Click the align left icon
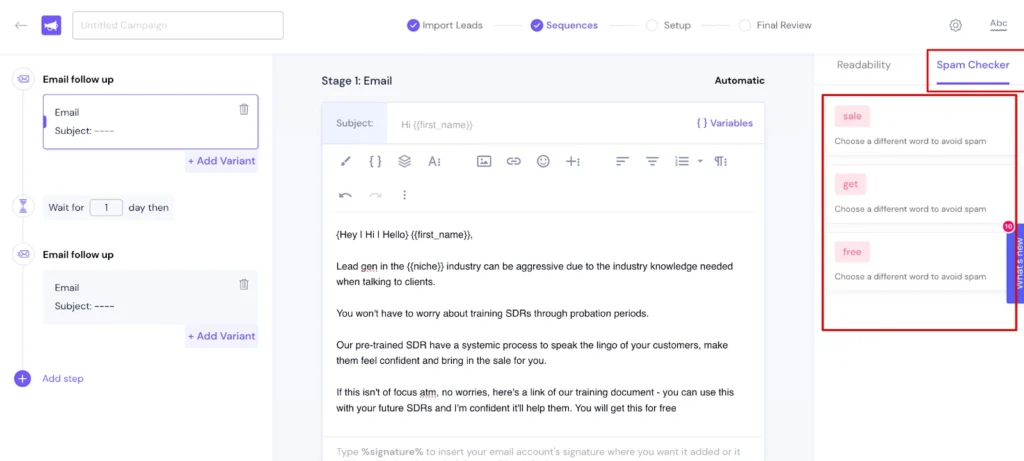The image size is (1024, 461). click(x=622, y=161)
